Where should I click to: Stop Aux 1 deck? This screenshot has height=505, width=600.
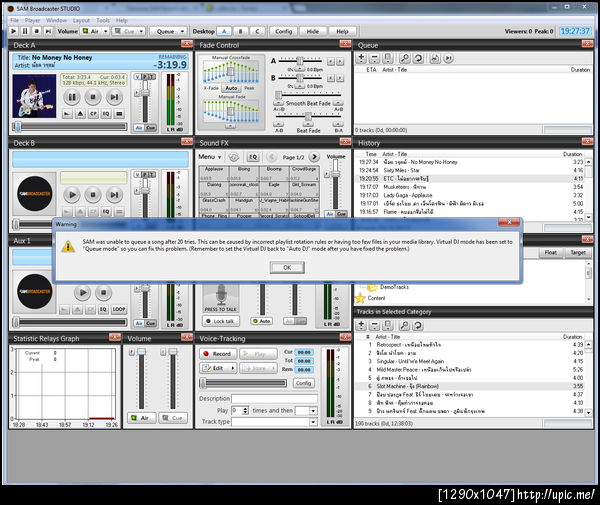pyautogui.click(x=103, y=293)
